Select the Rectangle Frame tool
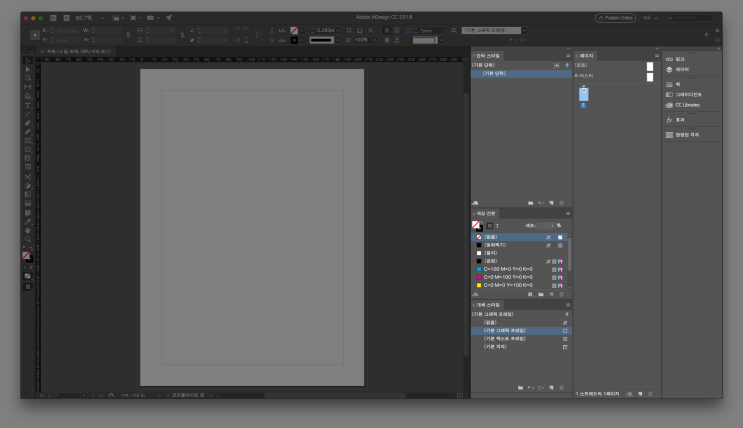This screenshot has width=743, height=428. pos(28,141)
